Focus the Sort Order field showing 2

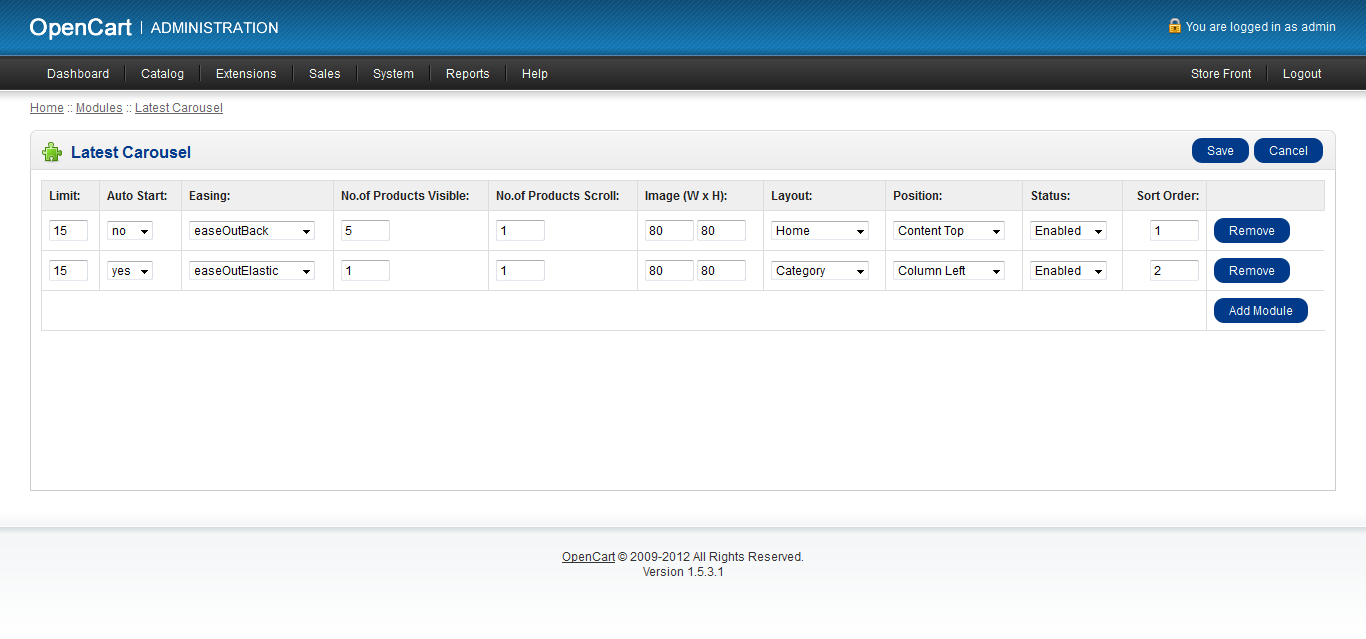1173,271
